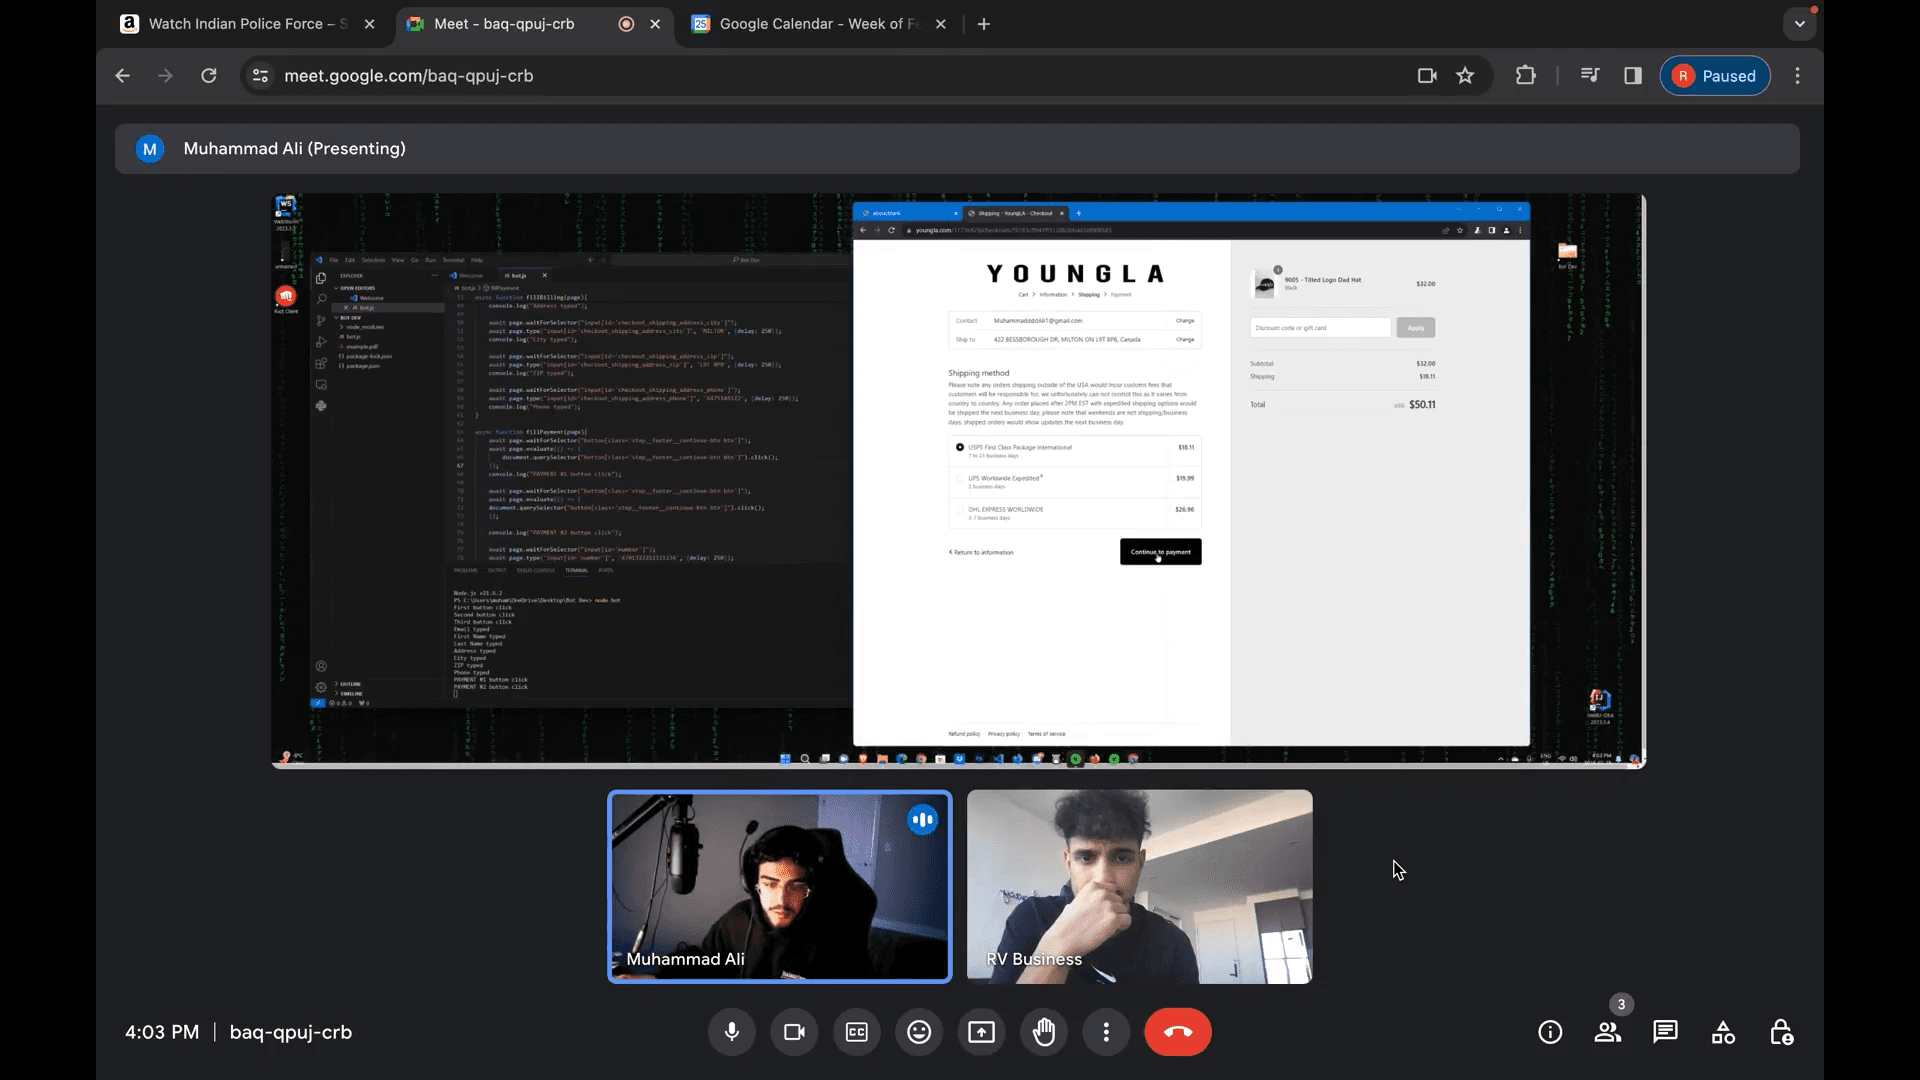The image size is (1920, 1080).
Task: Select RV Business video tile
Action: click(x=1140, y=887)
